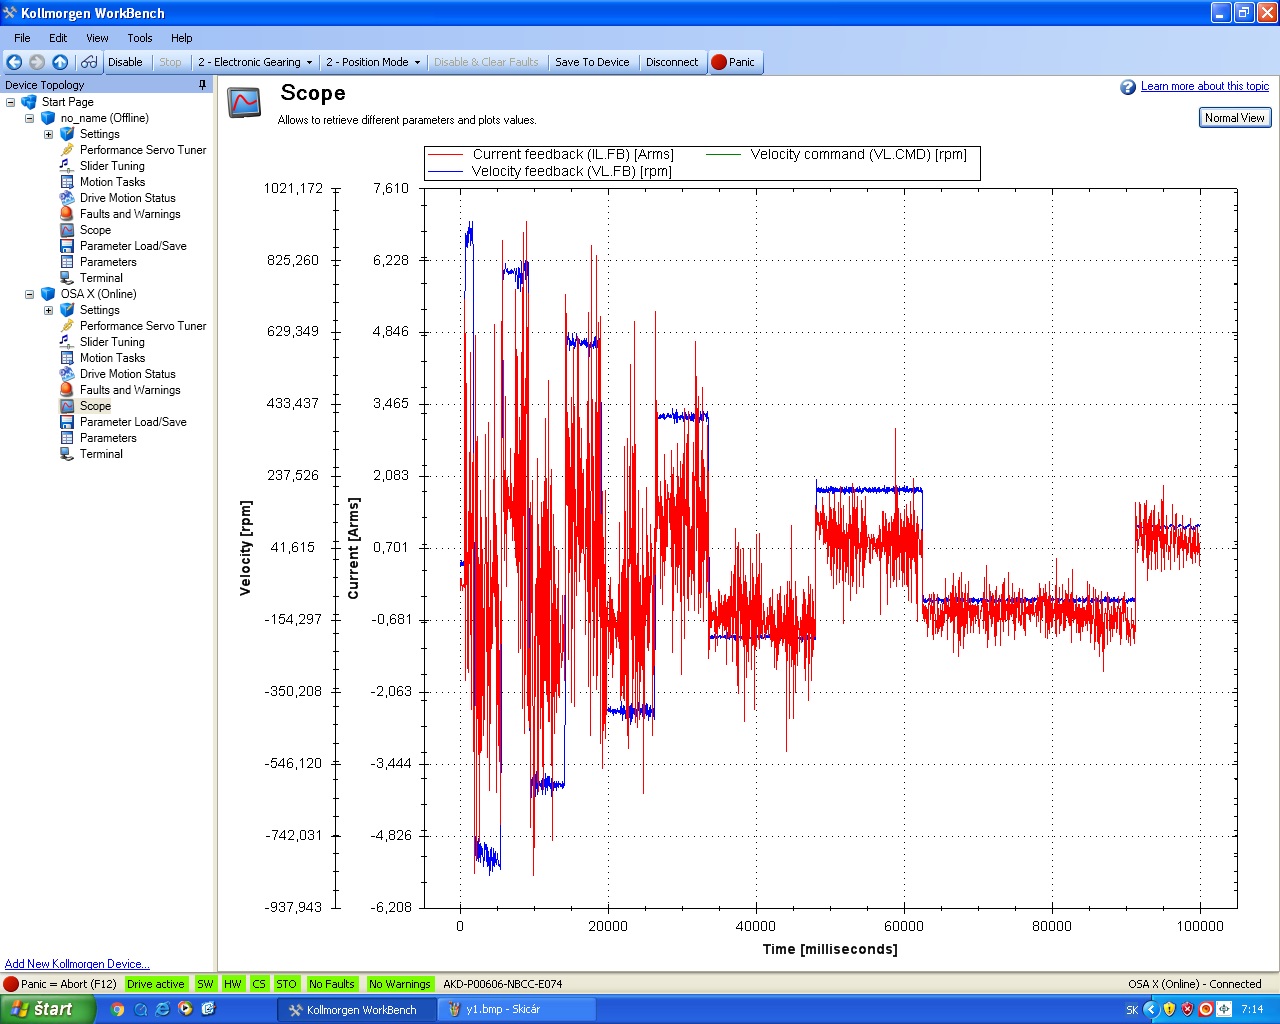Screen dimensions: 1280x1024
Task: Open the Position Mode dropdown
Action: coord(373,62)
